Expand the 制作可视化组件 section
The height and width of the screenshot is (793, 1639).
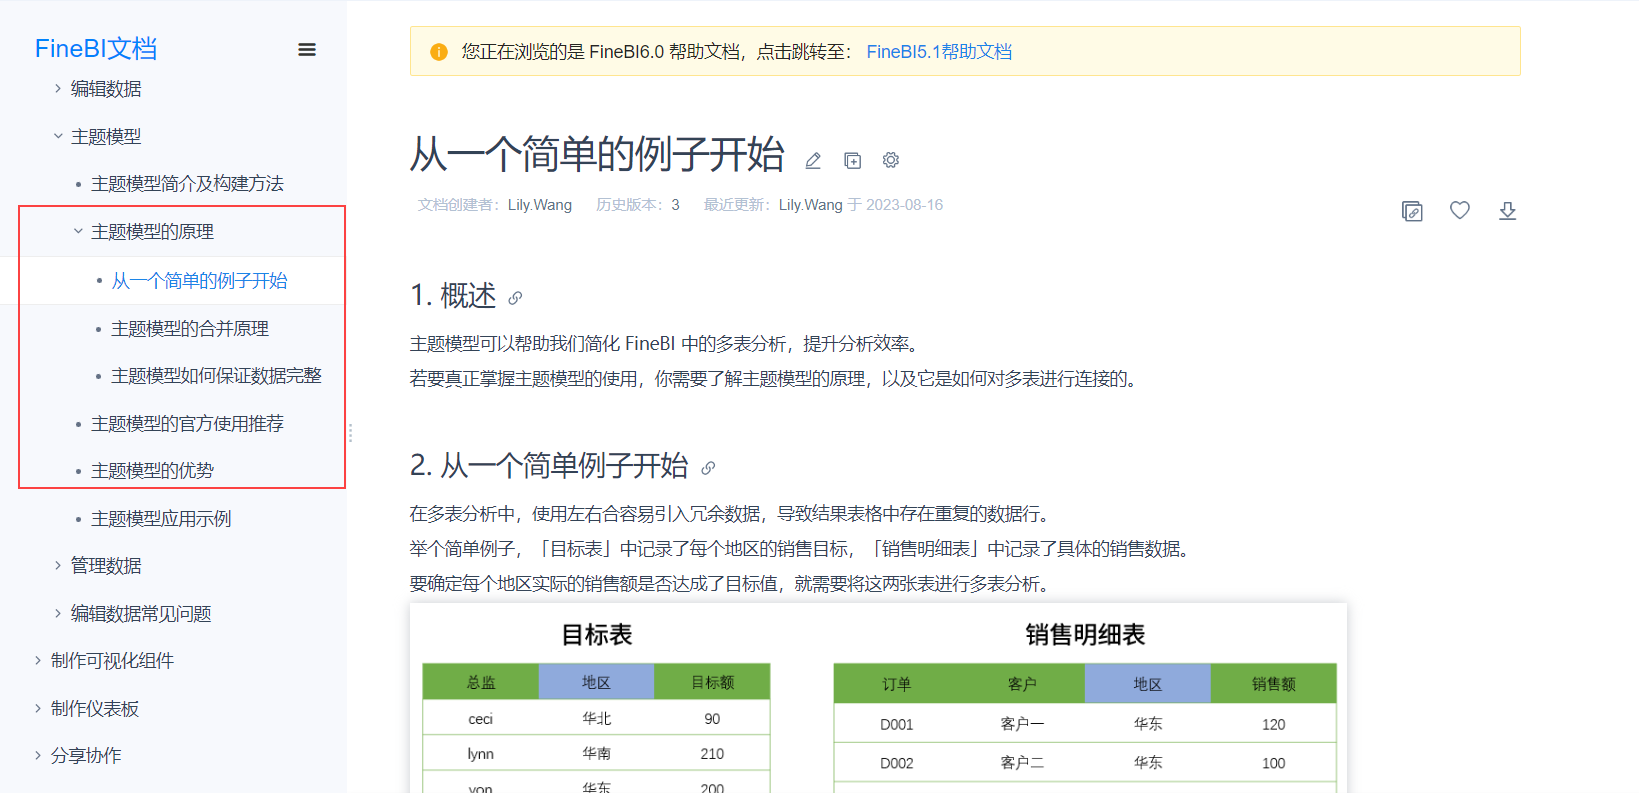coord(38,661)
